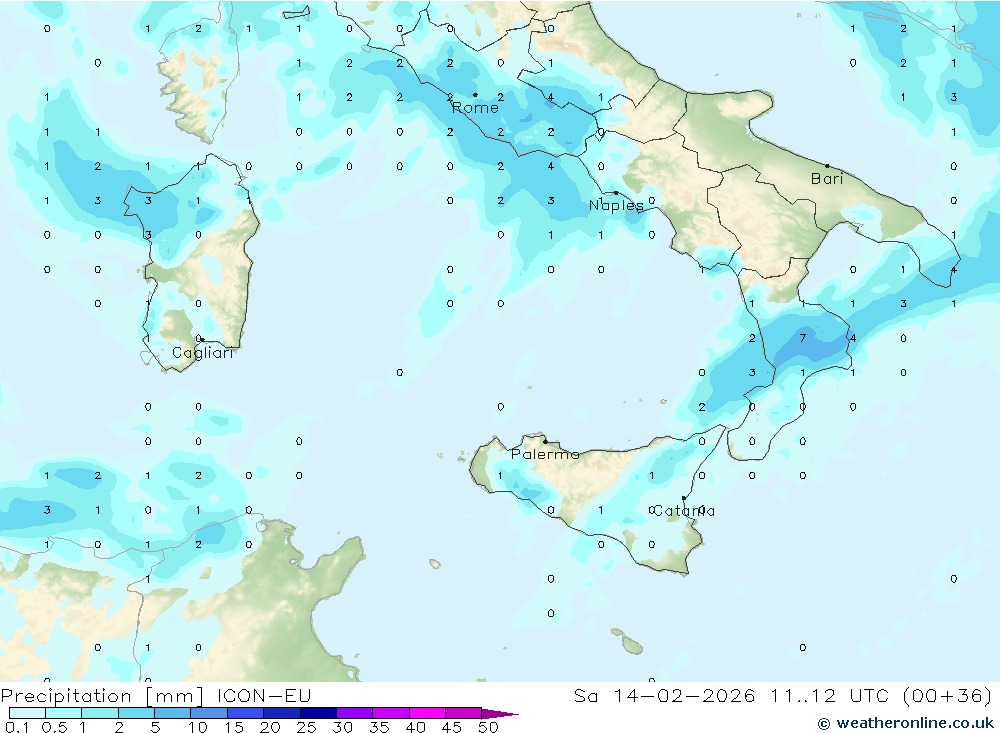Select the 0.1–0.5 mm legend color swatch
The height and width of the screenshot is (733, 1000).
click(27, 713)
